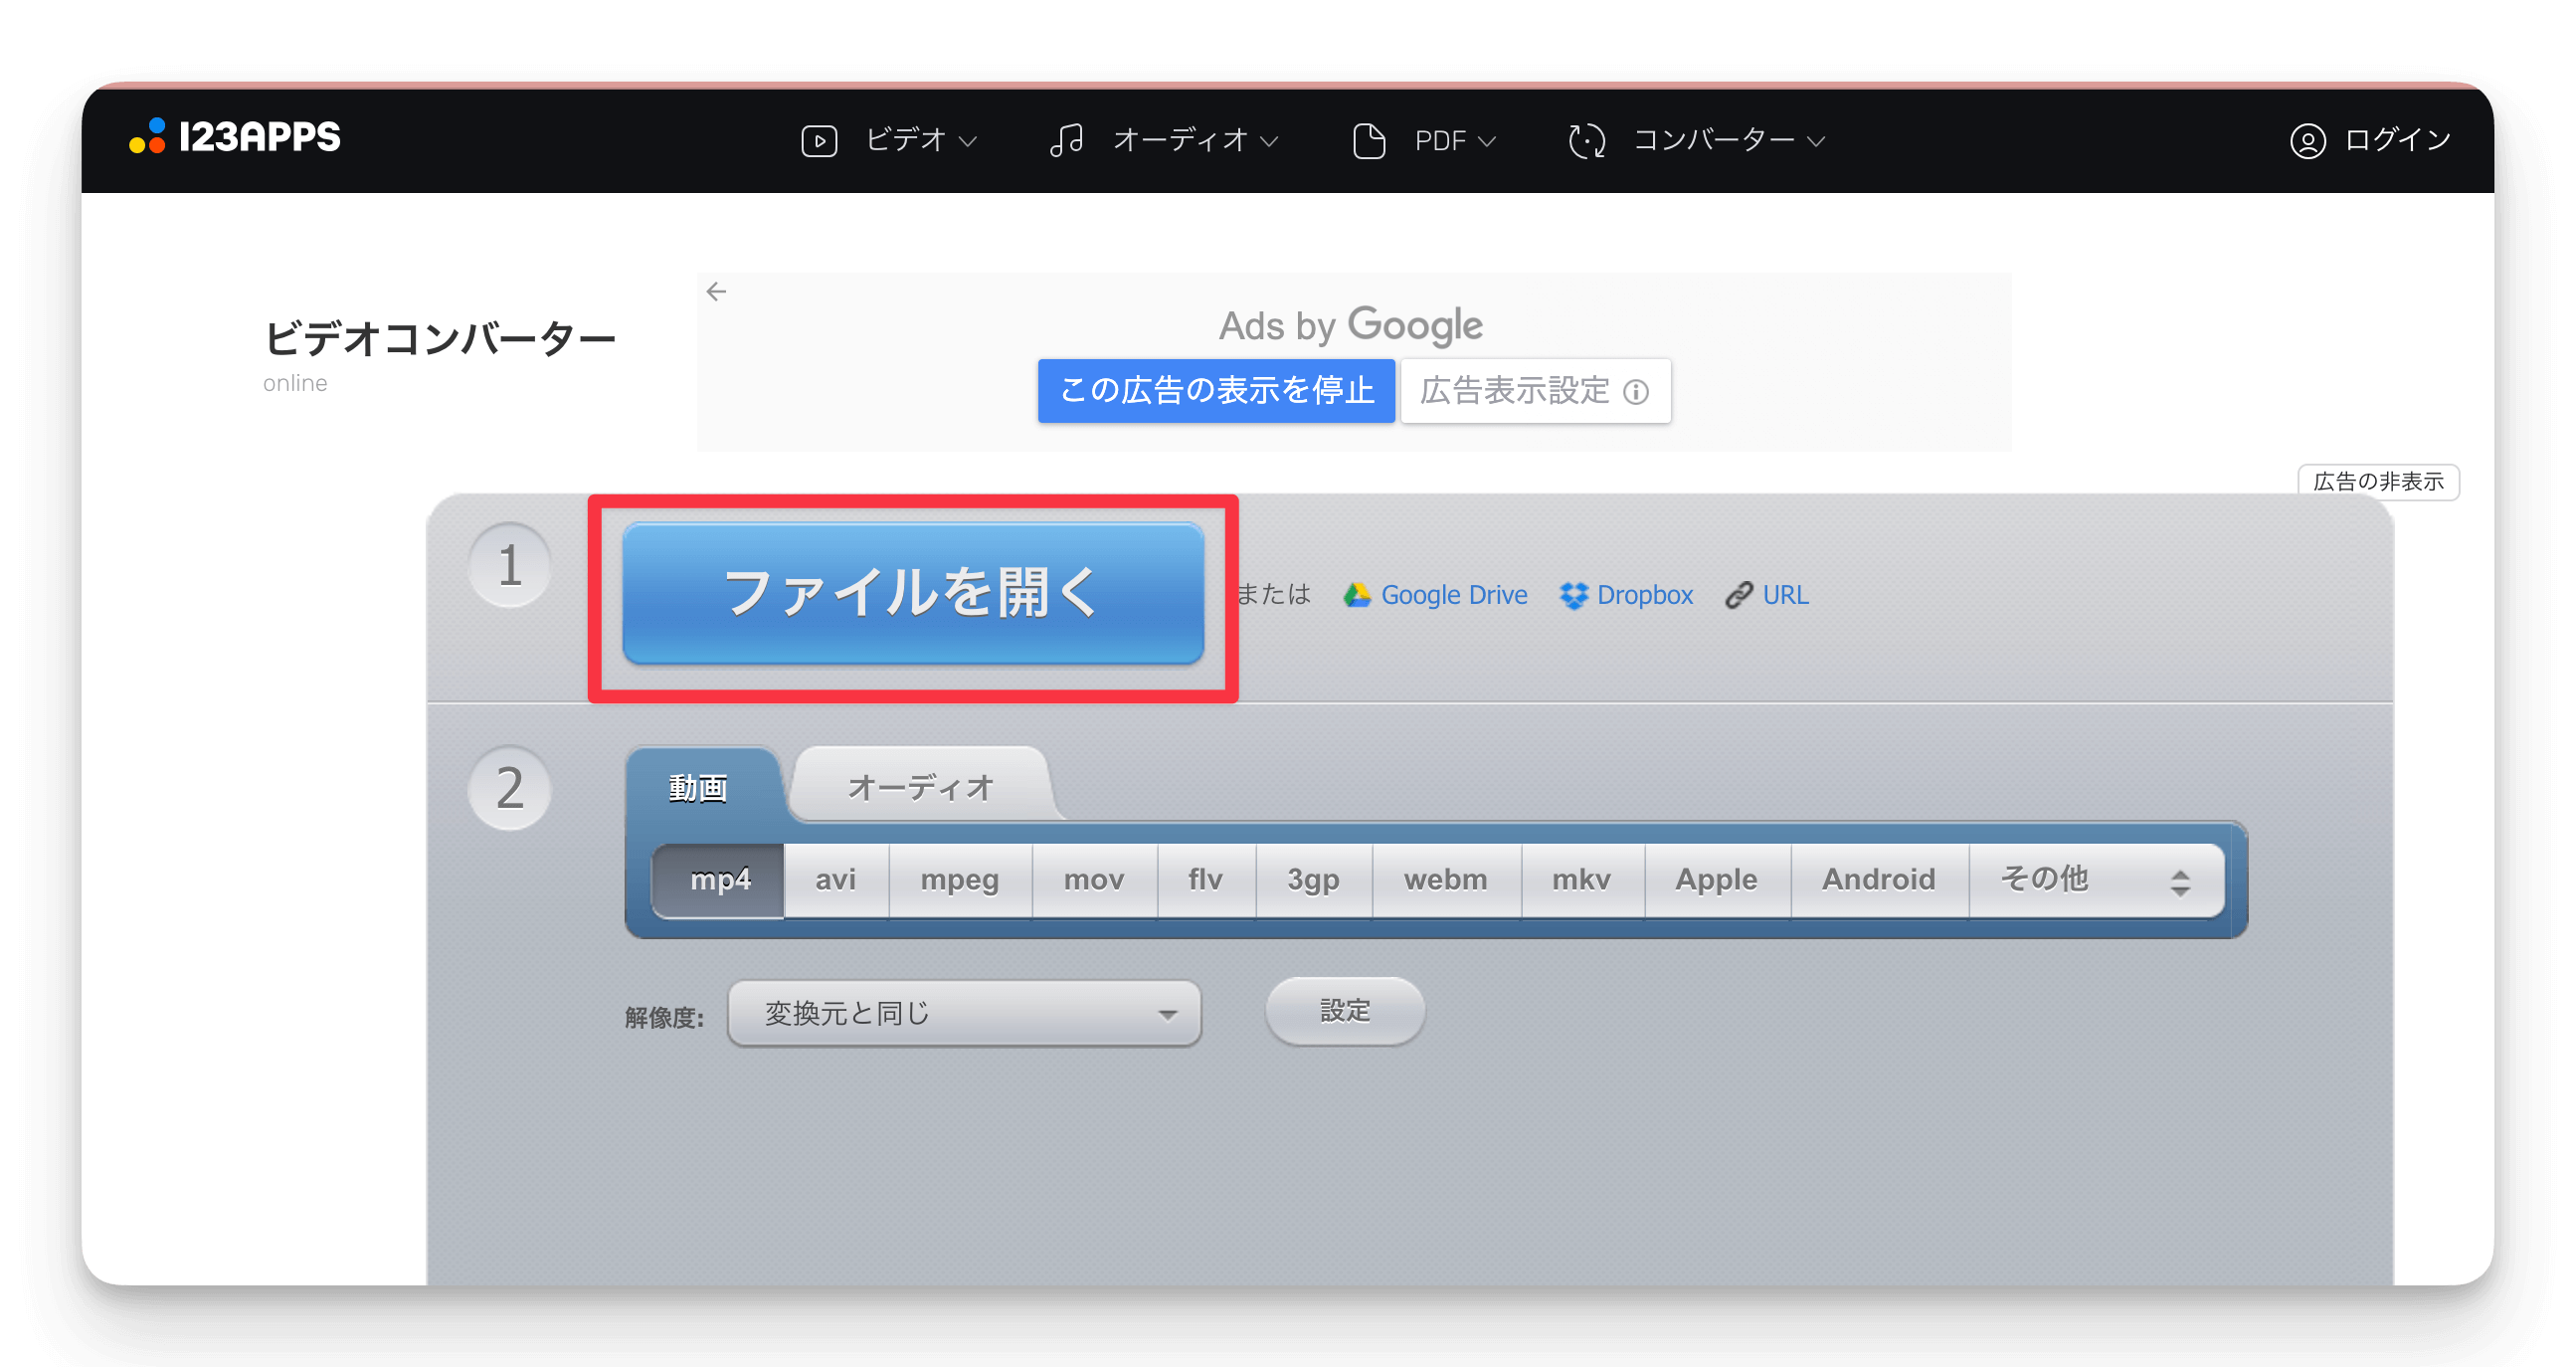Image resolution: width=2576 pixels, height=1367 pixels.
Task: Switch to the 動画 tab
Action: (x=698, y=788)
